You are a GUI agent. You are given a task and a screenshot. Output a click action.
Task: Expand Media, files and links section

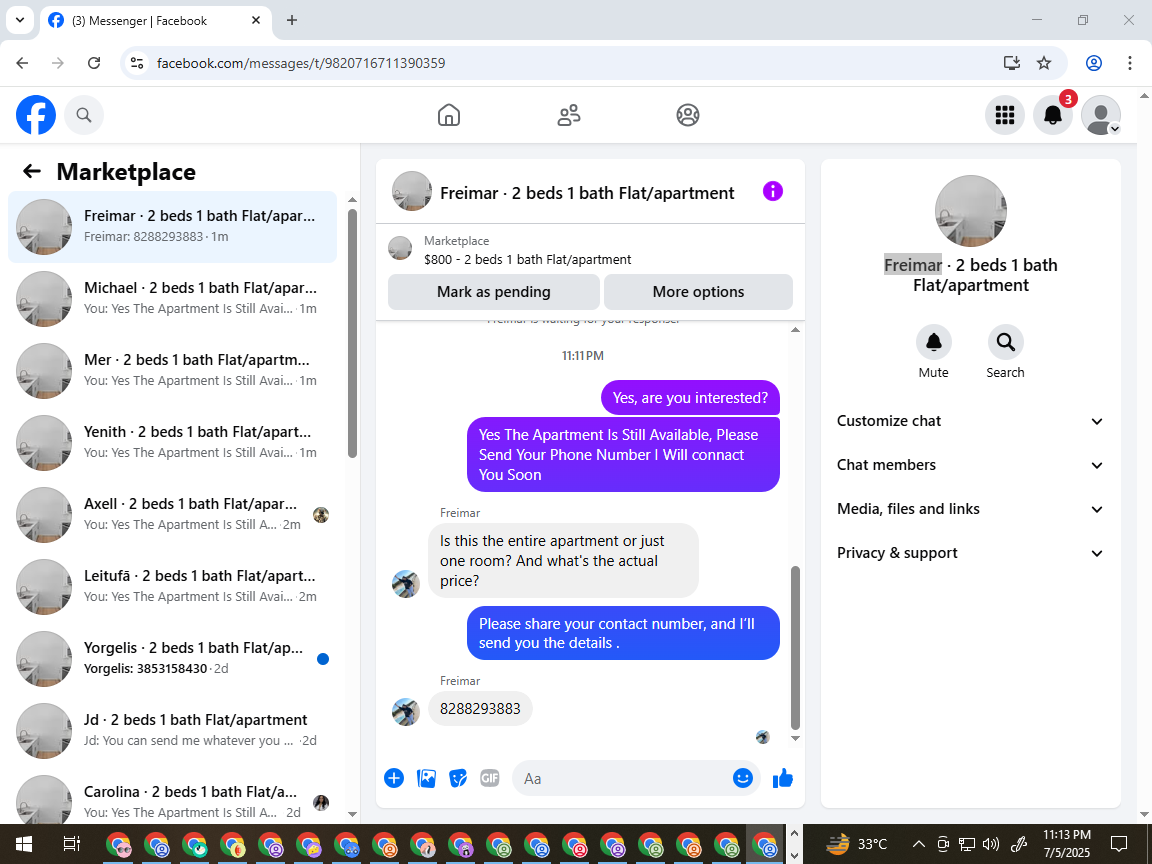pos(970,509)
